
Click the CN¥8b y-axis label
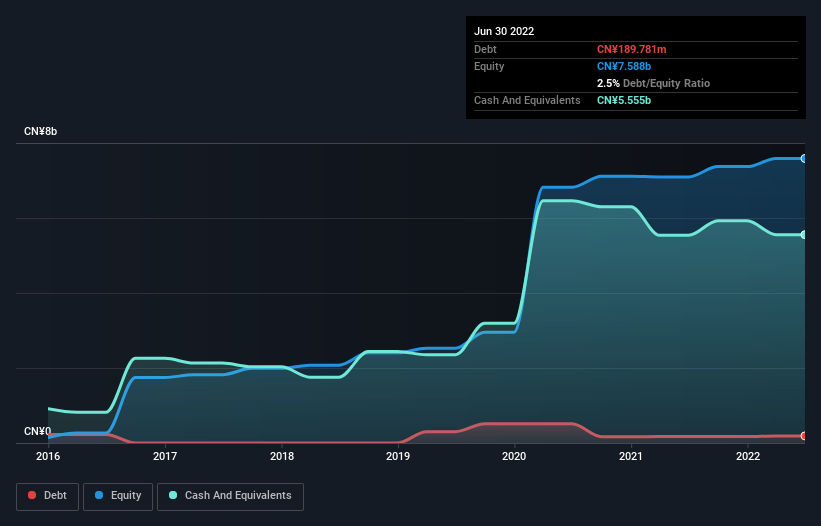[40, 131]
